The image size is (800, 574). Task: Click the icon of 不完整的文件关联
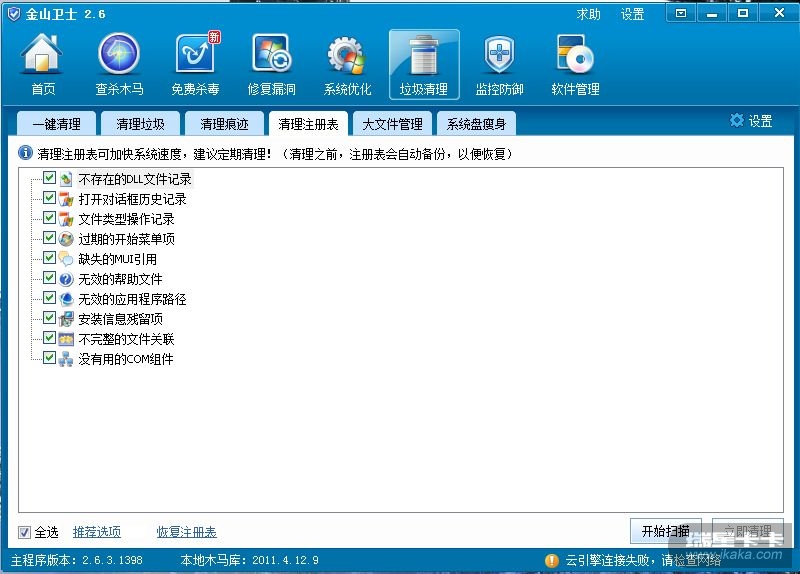[x=66, y=339]
